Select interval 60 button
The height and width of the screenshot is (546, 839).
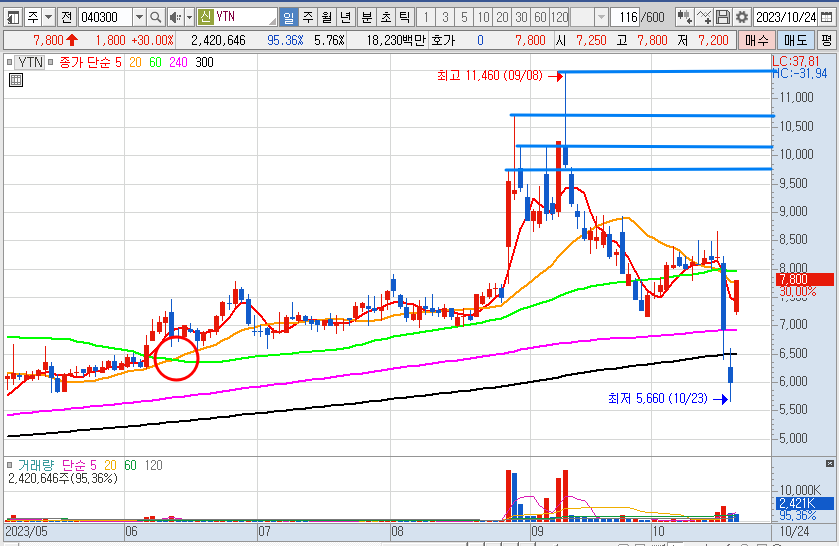pyautogui.click(x=540, y=18)
